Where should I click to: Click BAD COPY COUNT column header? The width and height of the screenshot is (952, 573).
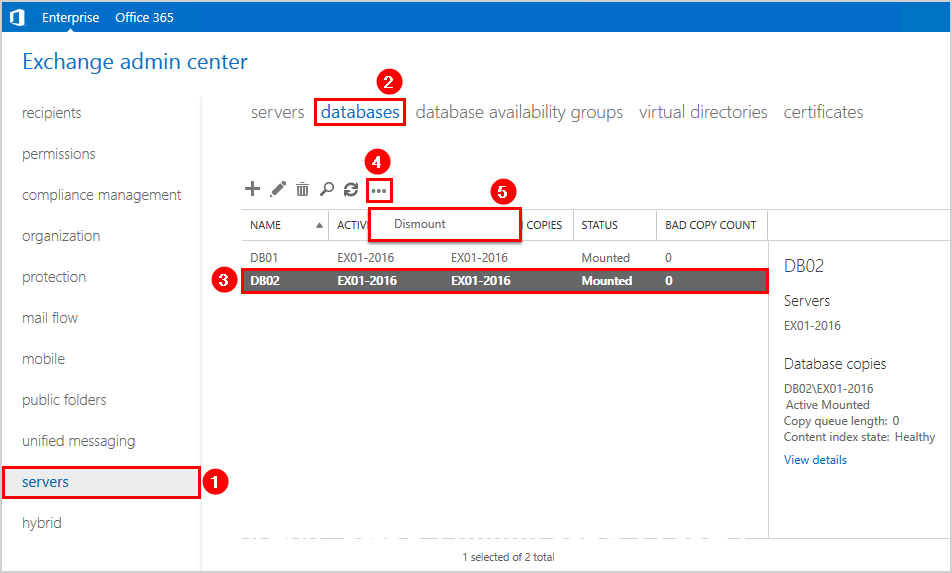710,225
